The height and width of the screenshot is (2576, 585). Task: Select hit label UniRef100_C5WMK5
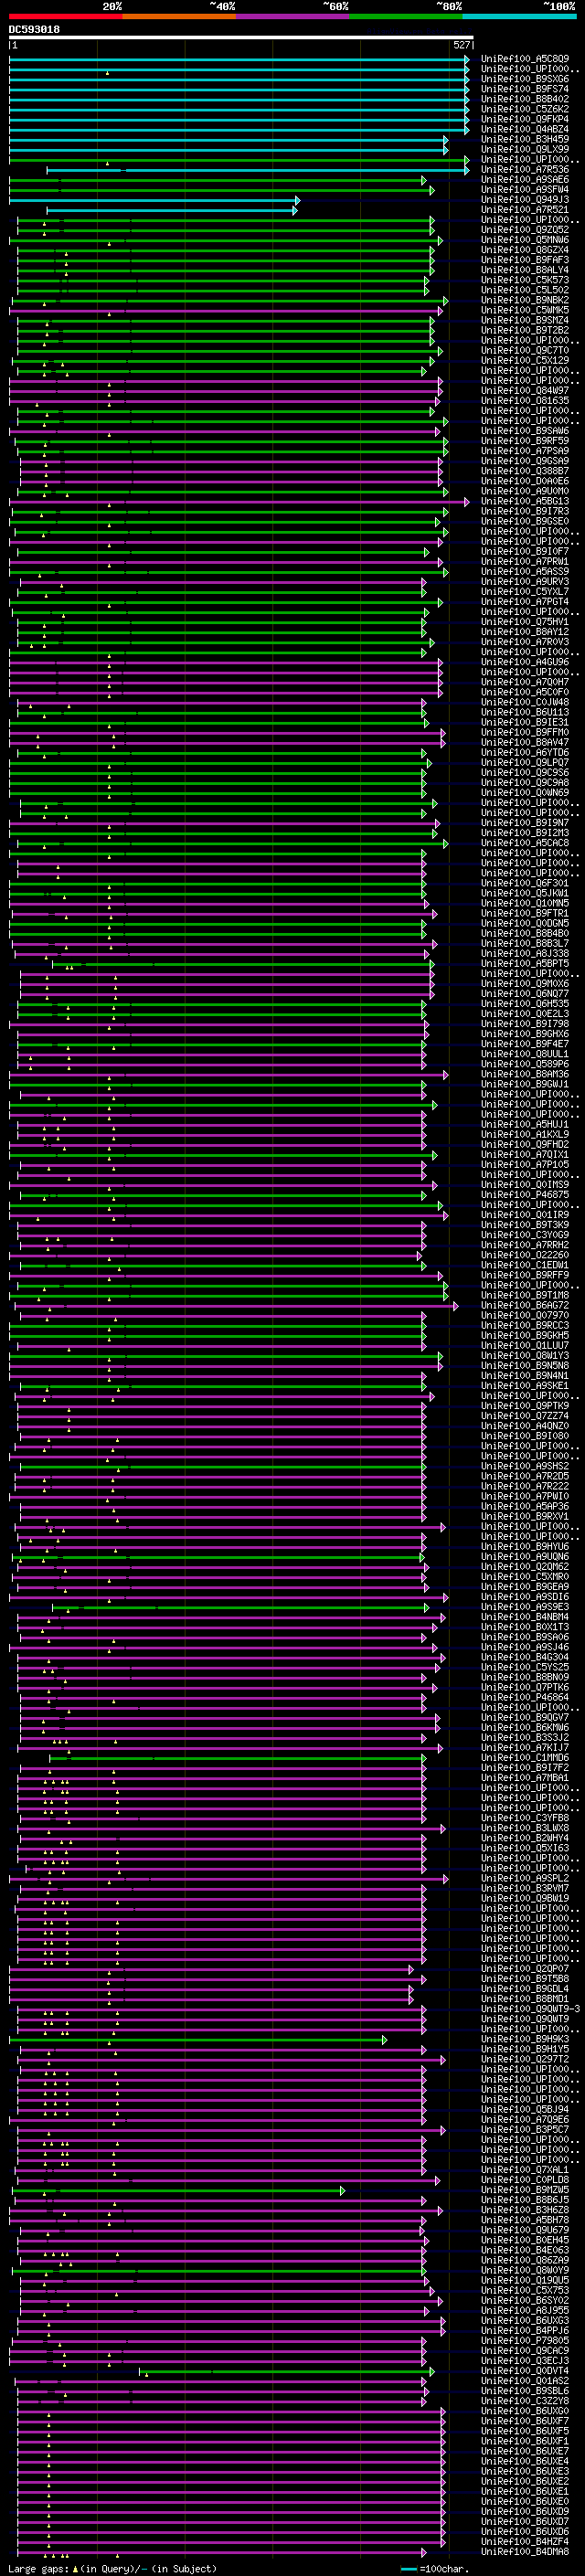[525, 310]
